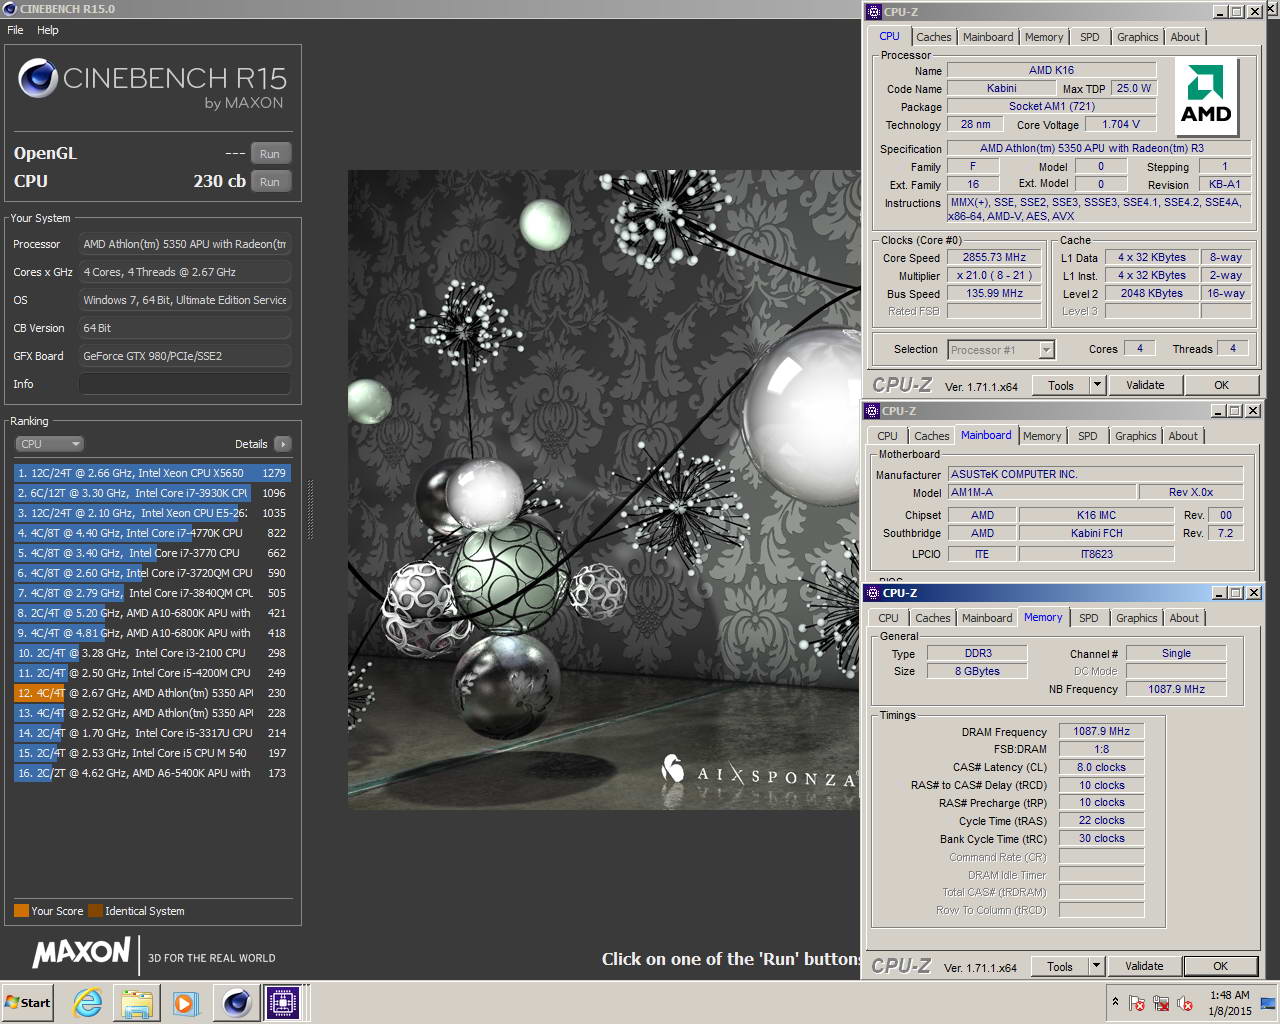Switch to About tab in top CPU-Z window
1280x1024 pixels.
(1185, 37)
